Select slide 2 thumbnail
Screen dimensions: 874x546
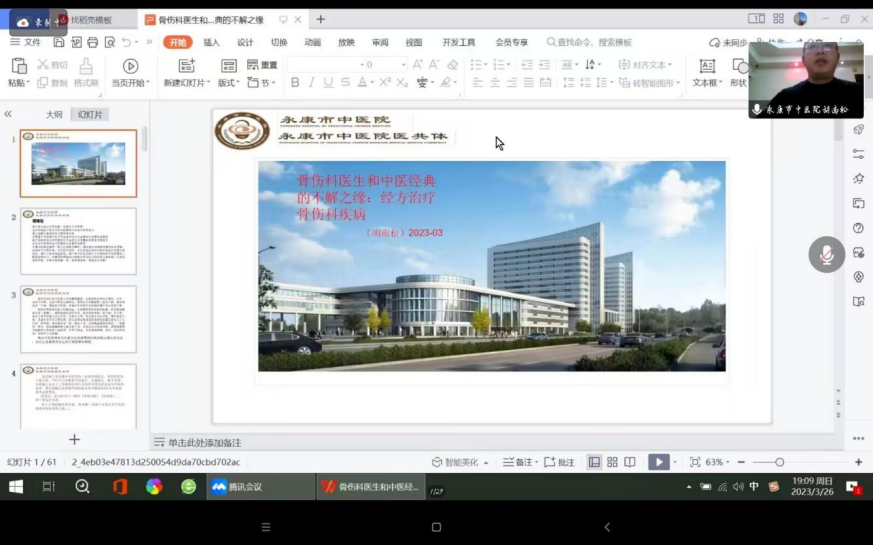pyautogui.click(x=78, y=241)
